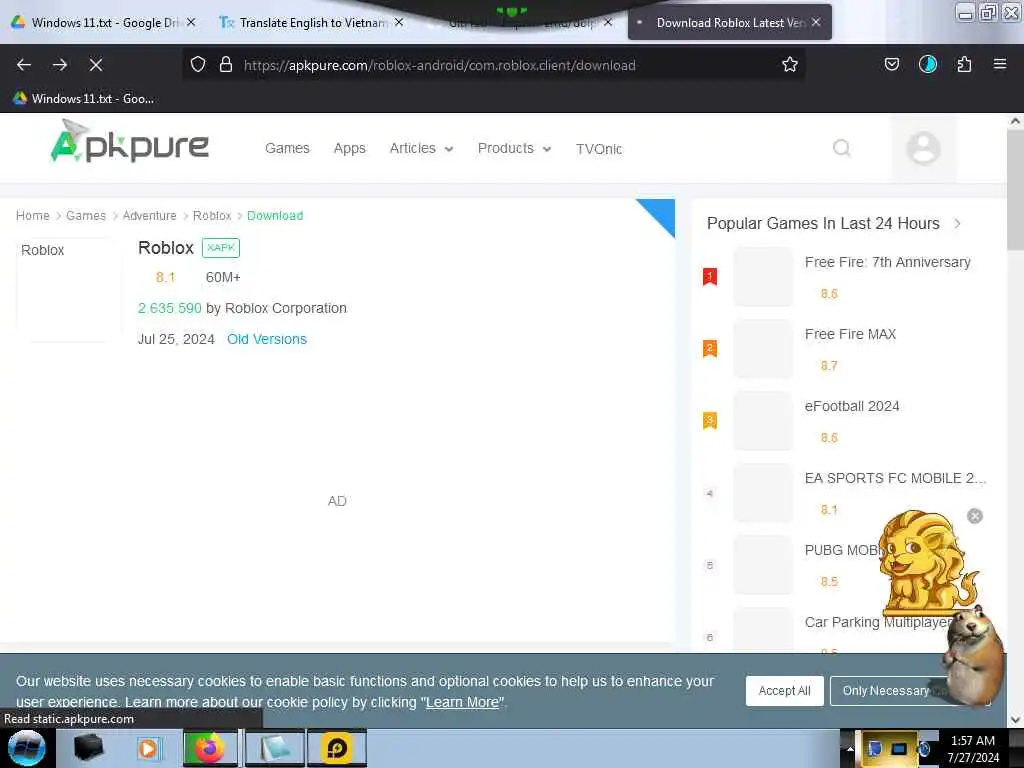
Task: Click the Adventure breadcrumb link
Action: pos(149,216)
